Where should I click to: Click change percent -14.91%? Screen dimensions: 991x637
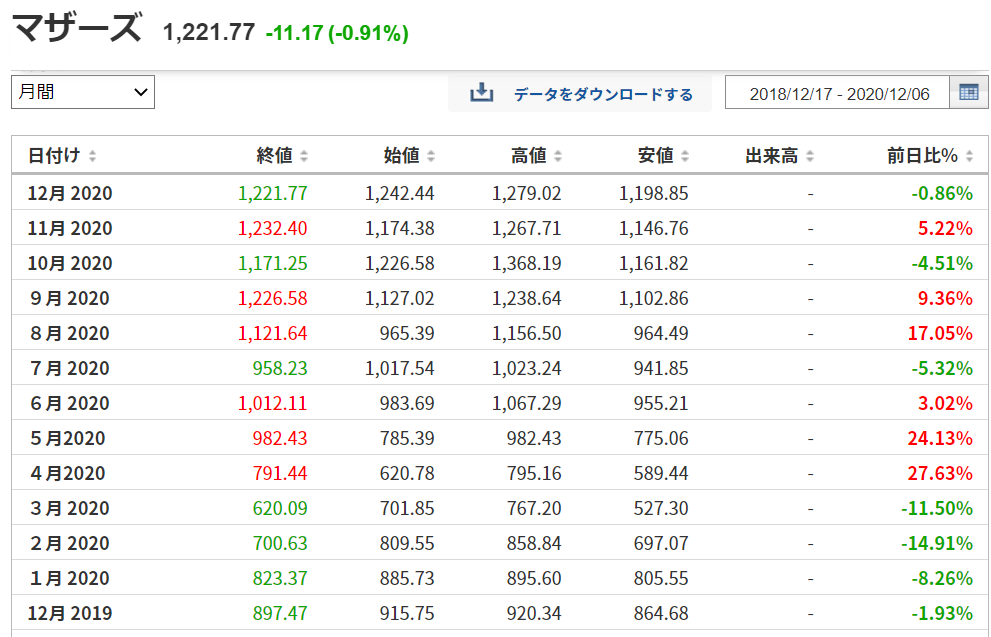937,543
